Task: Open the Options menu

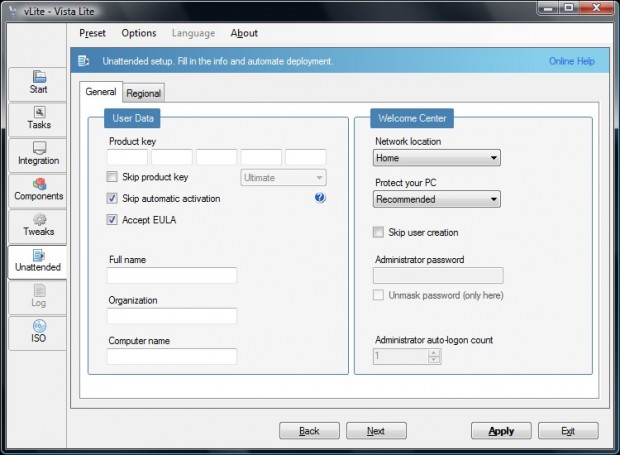Action: click(x=139, y=33)
